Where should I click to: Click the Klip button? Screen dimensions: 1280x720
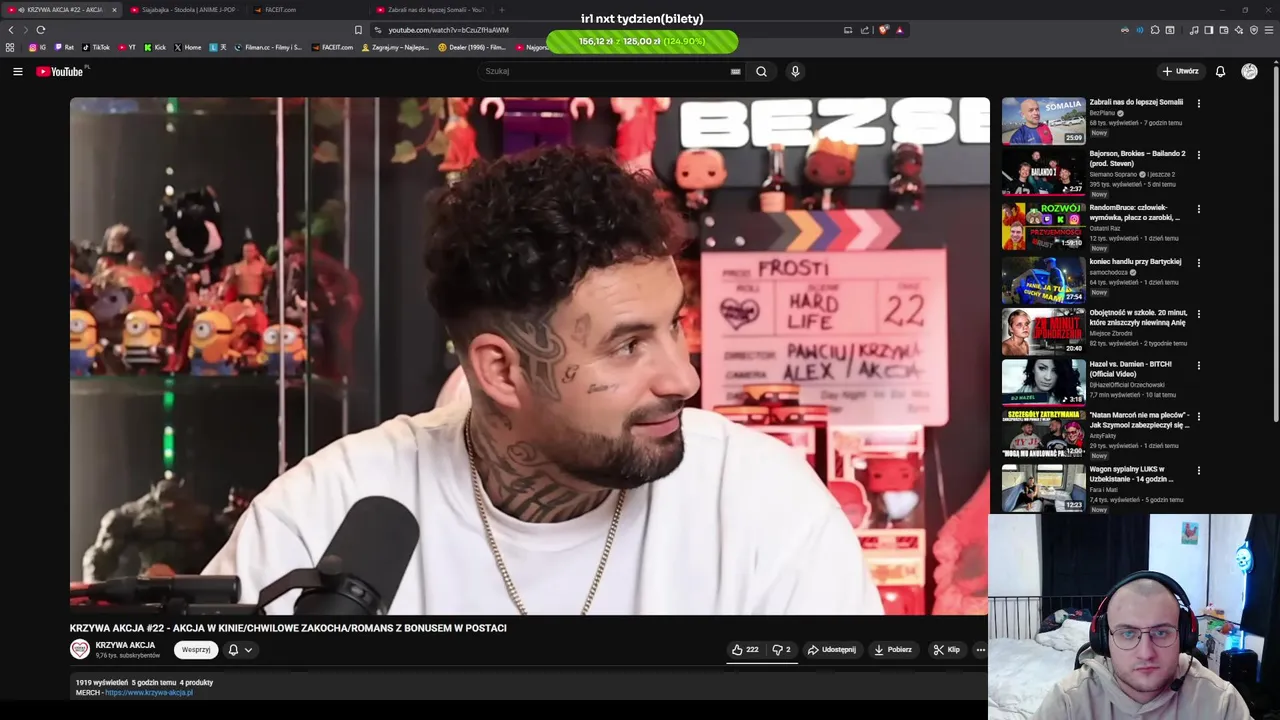coord(946,650)
